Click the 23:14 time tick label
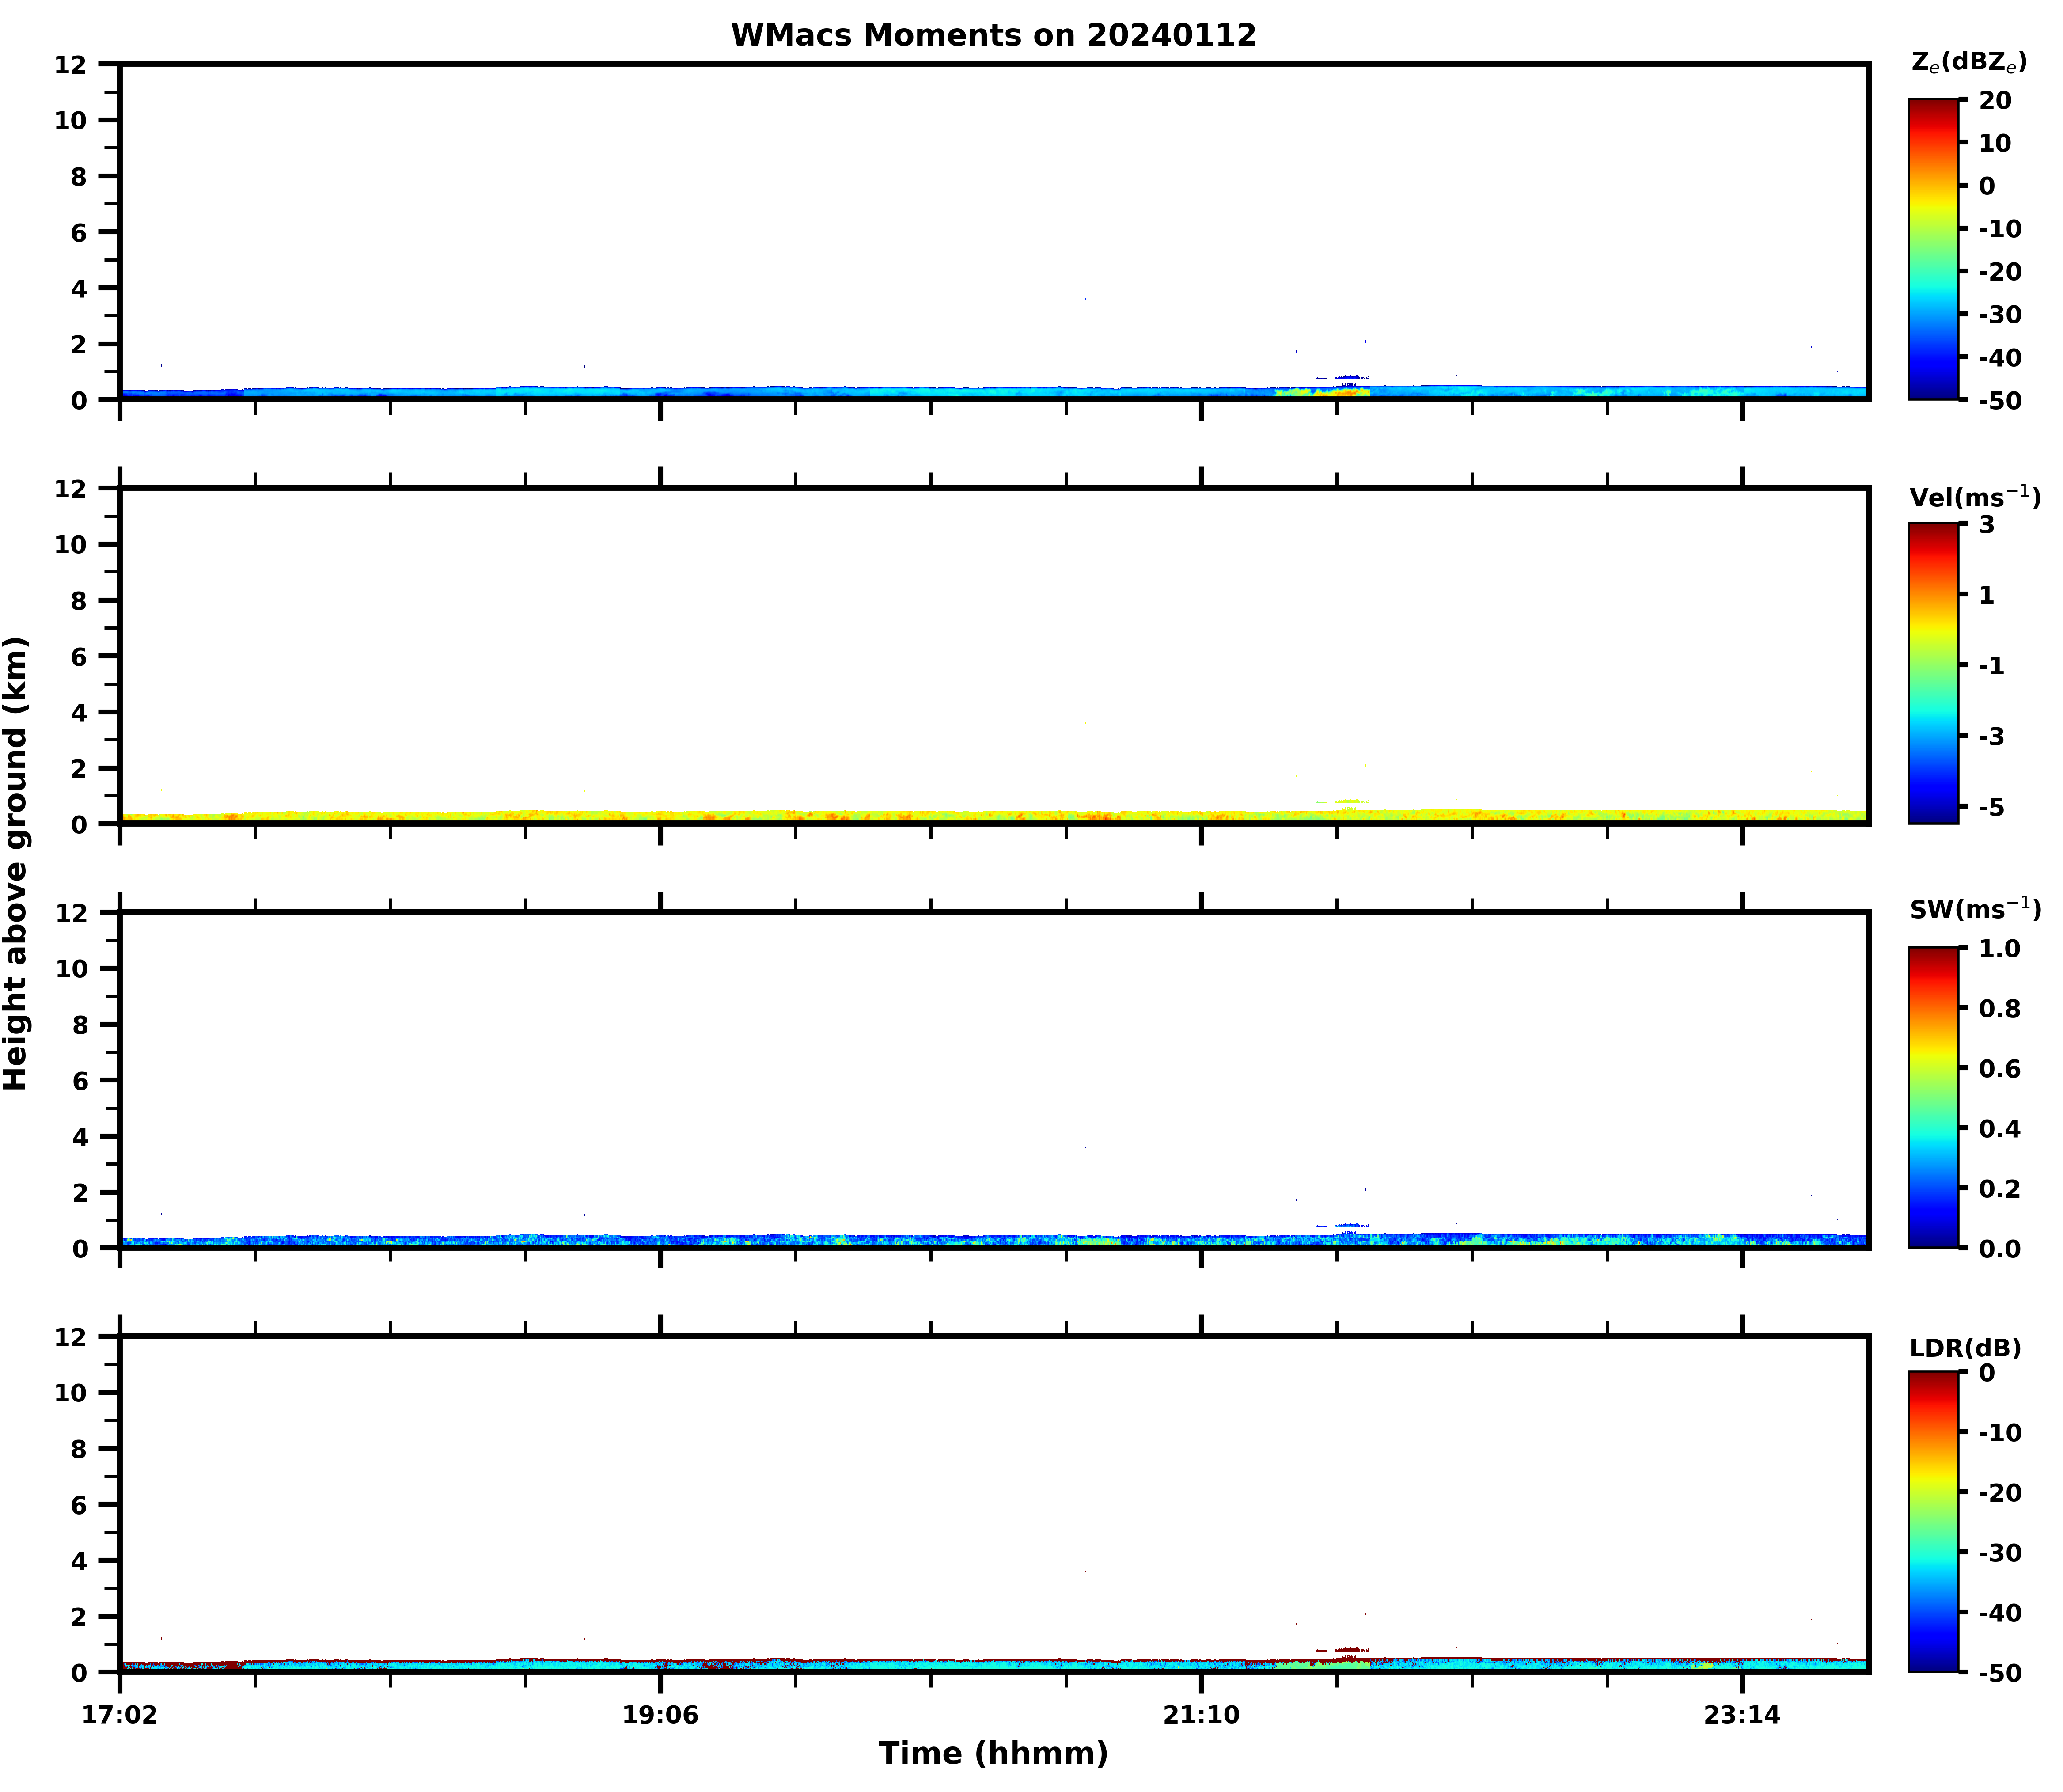The image size is (2063, 1792). [x=1742, y=1716]
